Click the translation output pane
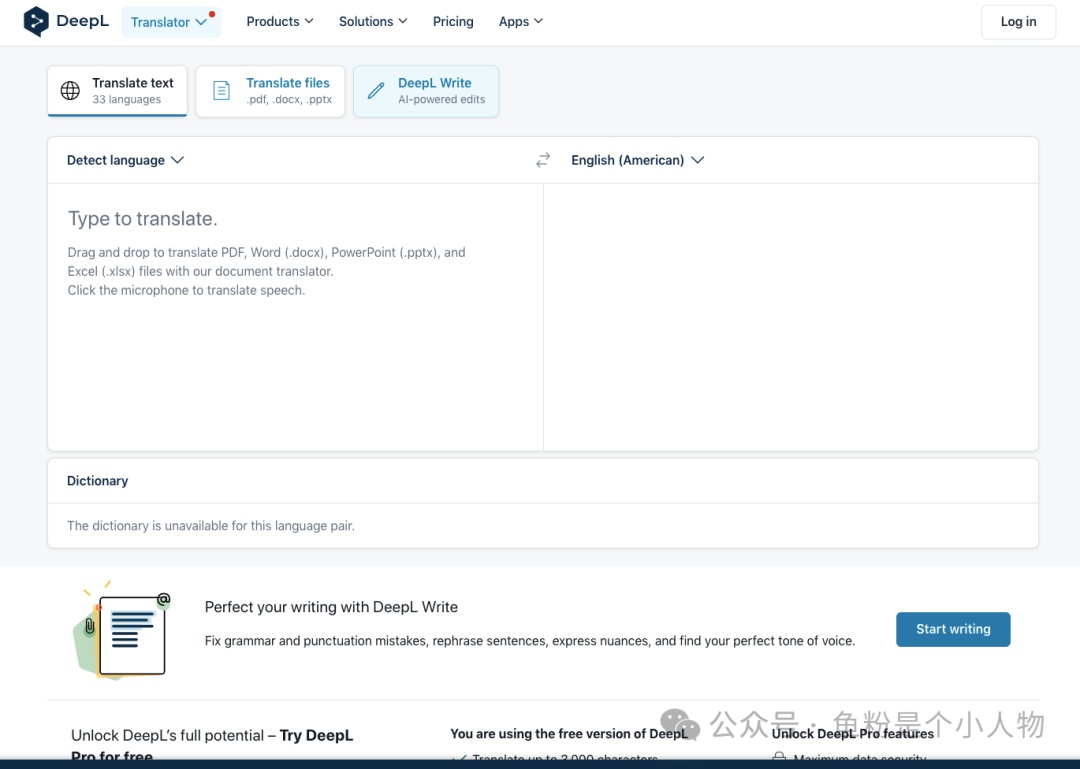Screen dimensions: 1080x769 tap(791, 317)
